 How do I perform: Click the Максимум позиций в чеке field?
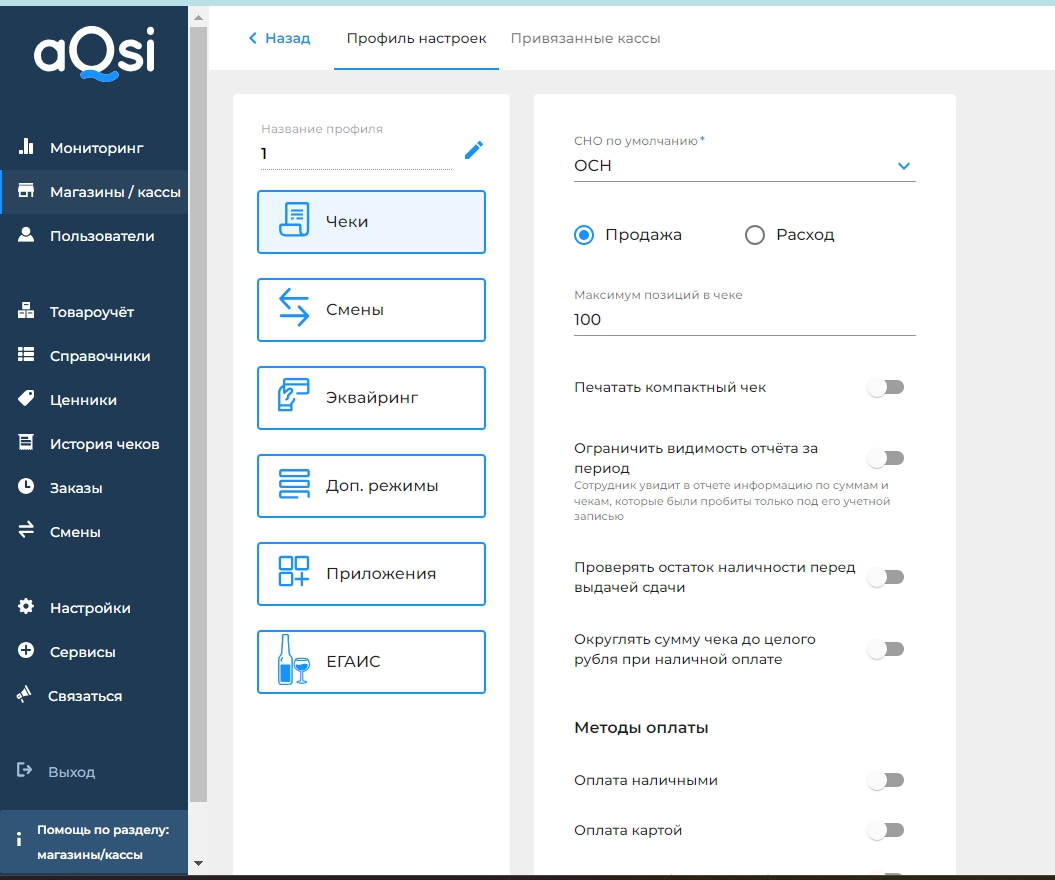744,320
